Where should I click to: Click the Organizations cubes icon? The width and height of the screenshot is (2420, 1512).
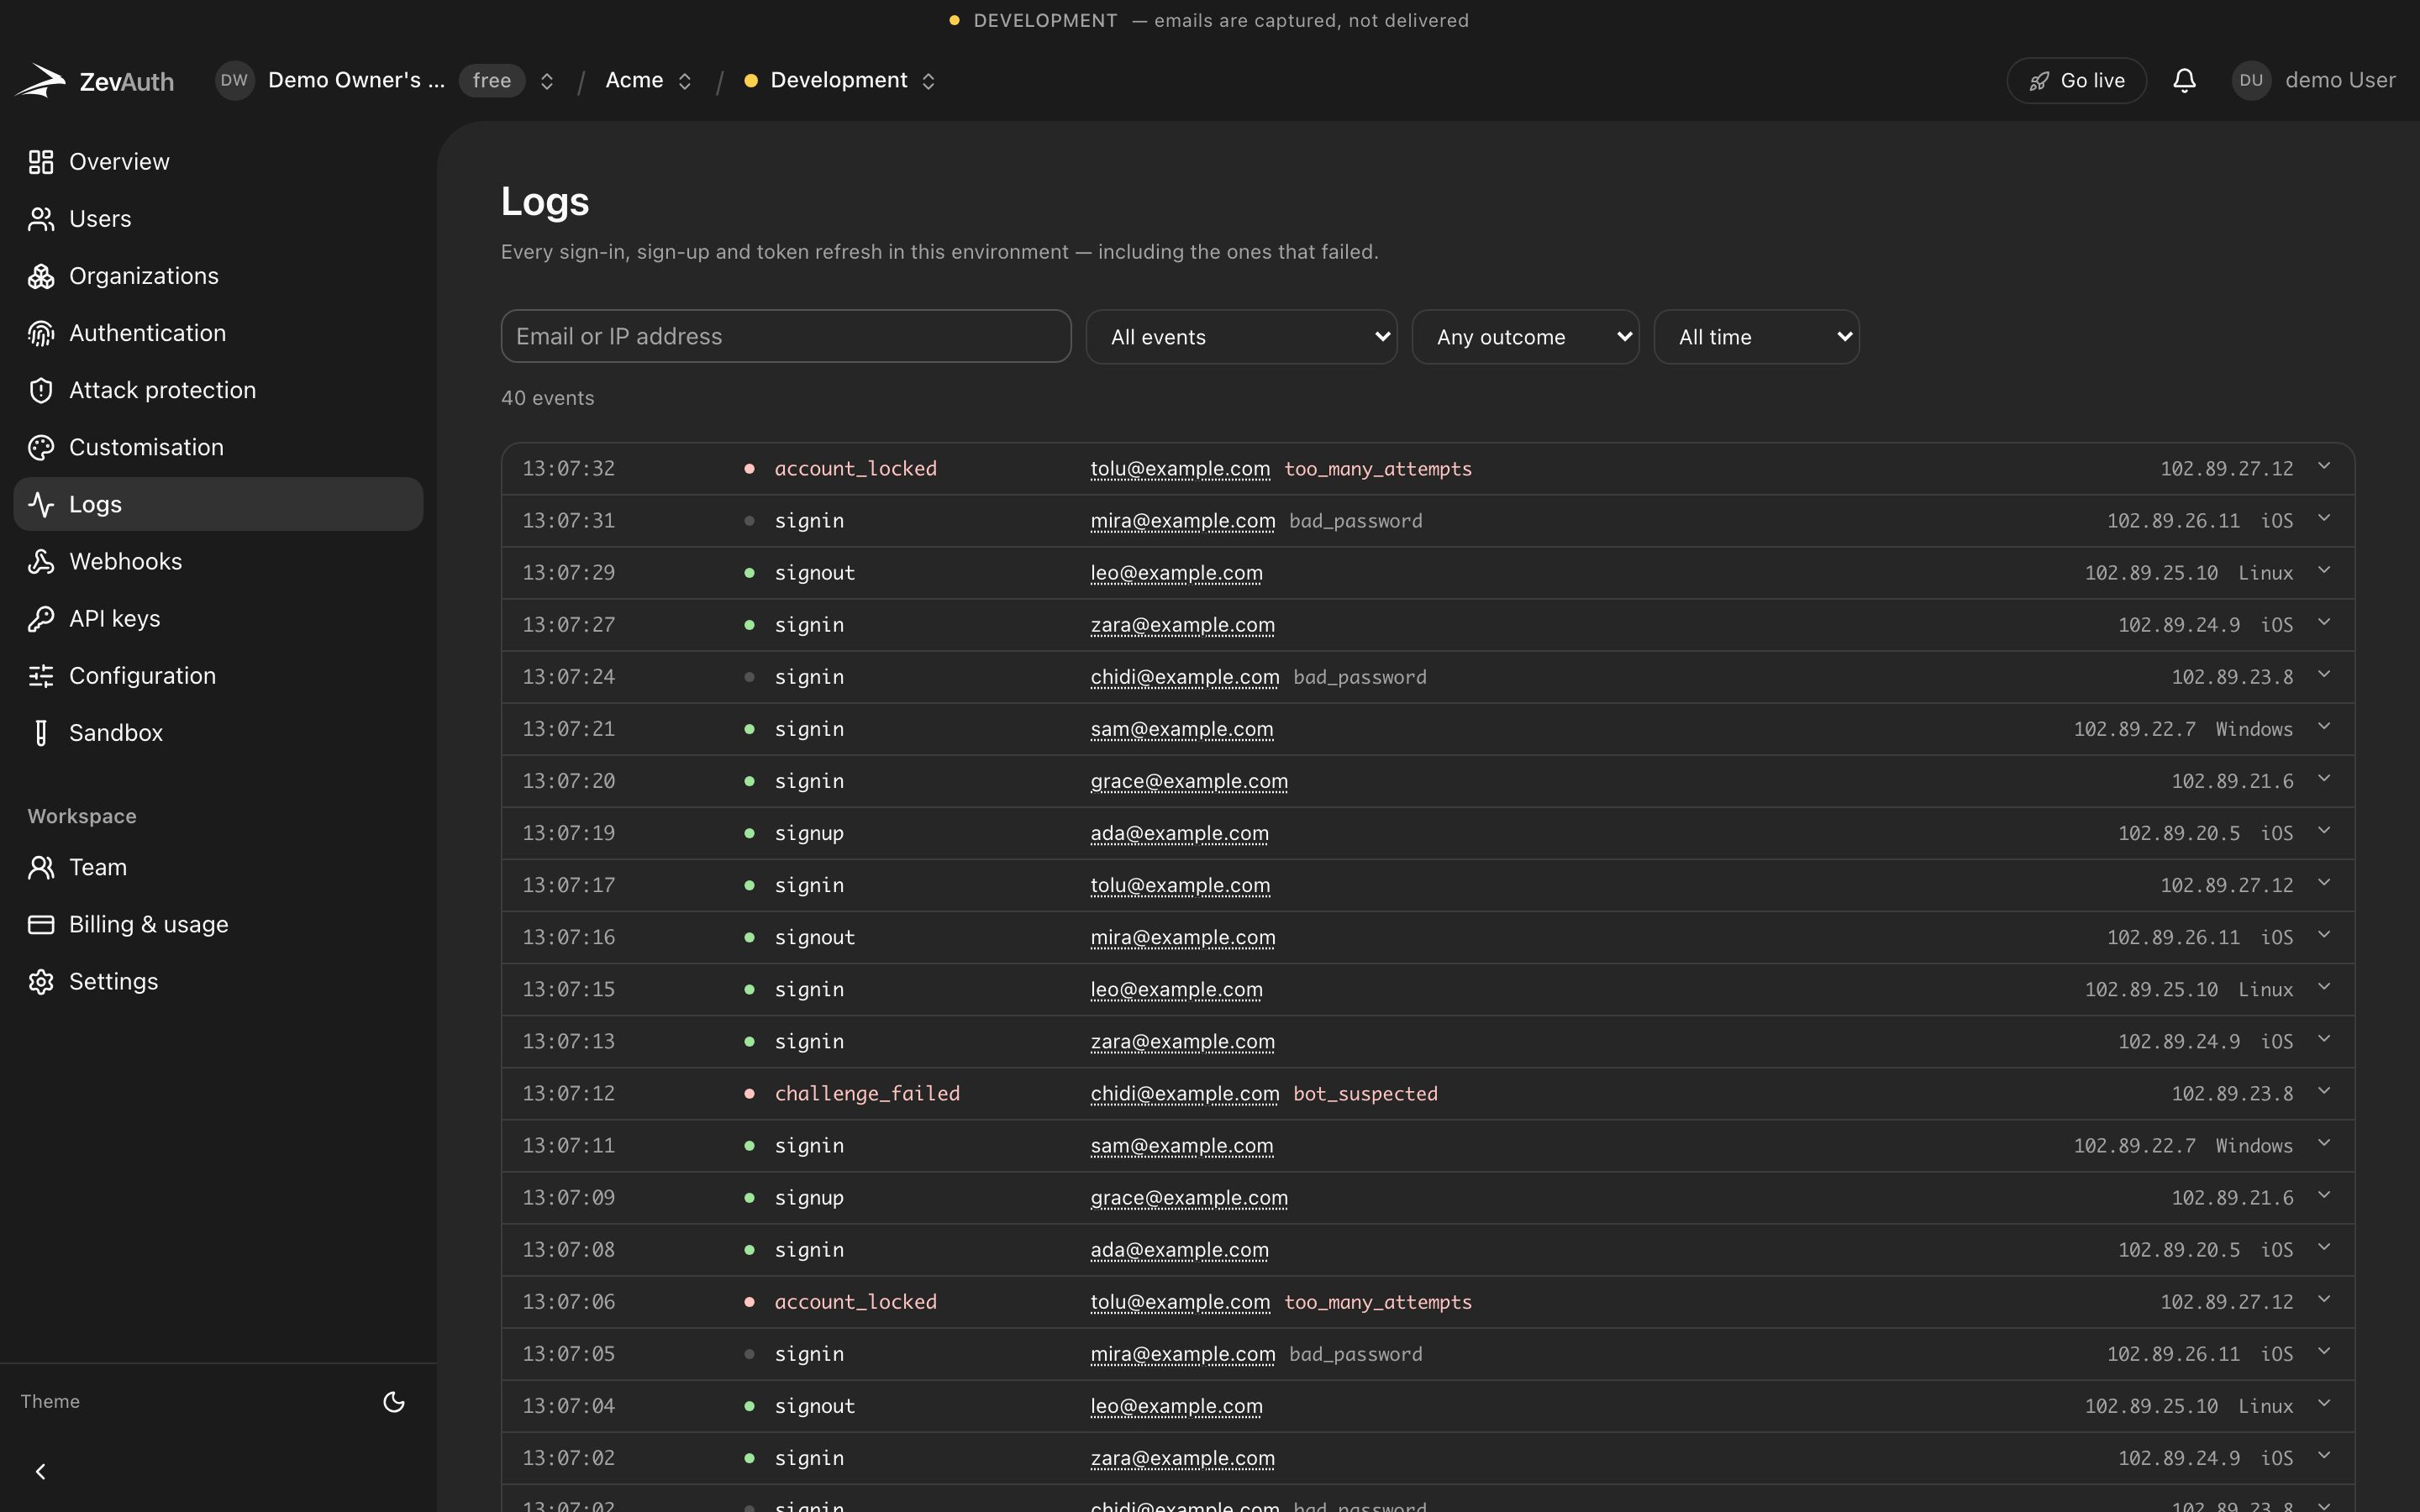(41, 276)
